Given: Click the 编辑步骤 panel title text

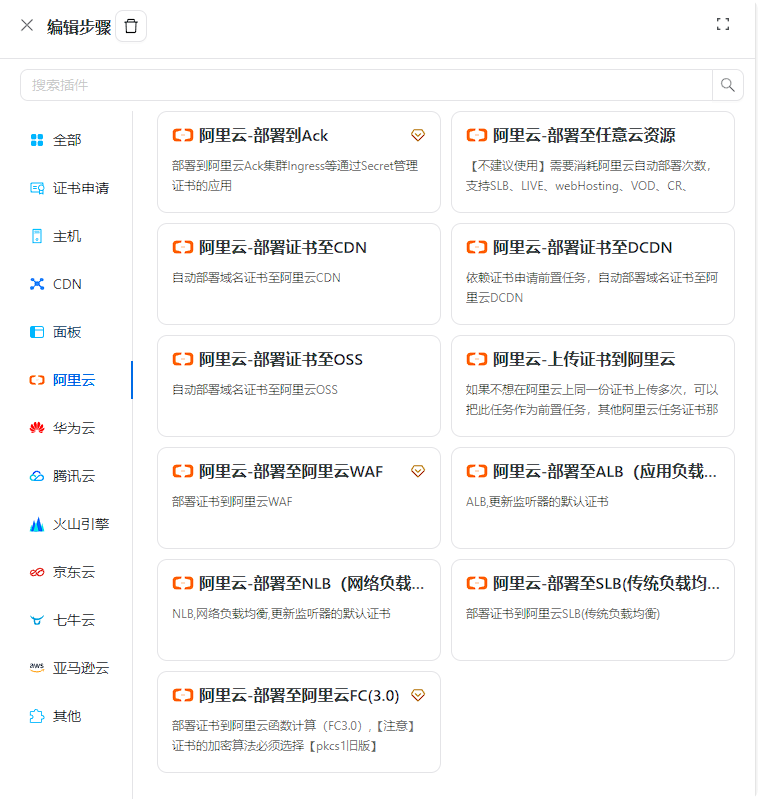Looking at the screenshot, I should [79, 27].
